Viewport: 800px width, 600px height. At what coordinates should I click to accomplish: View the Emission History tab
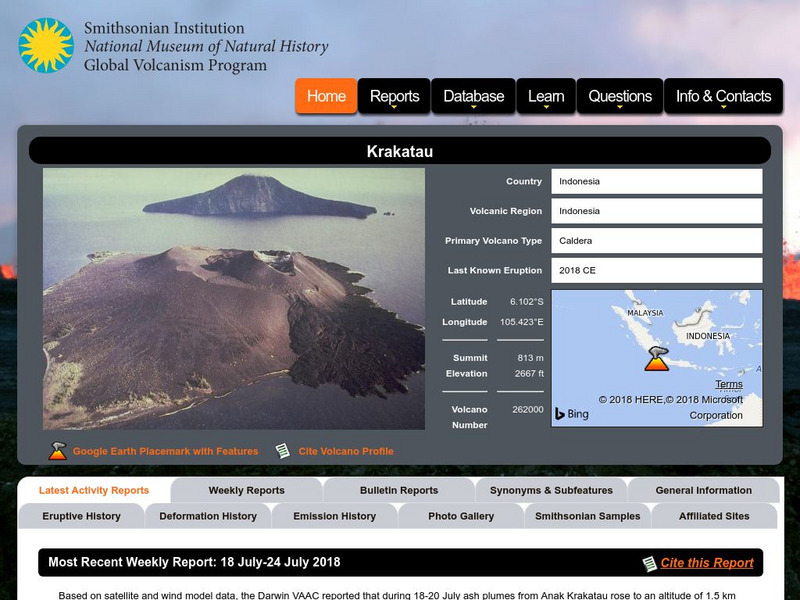pos(335,516)
